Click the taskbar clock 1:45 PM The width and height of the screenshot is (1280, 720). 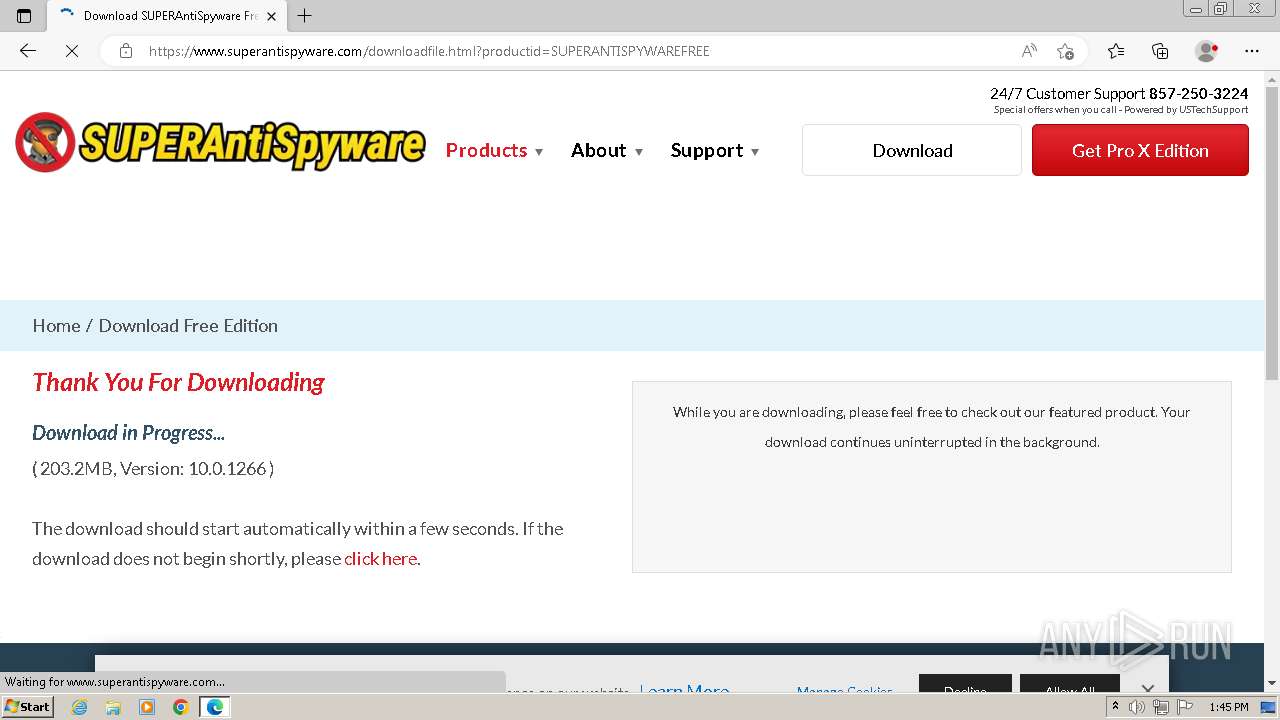(1228, 707)
